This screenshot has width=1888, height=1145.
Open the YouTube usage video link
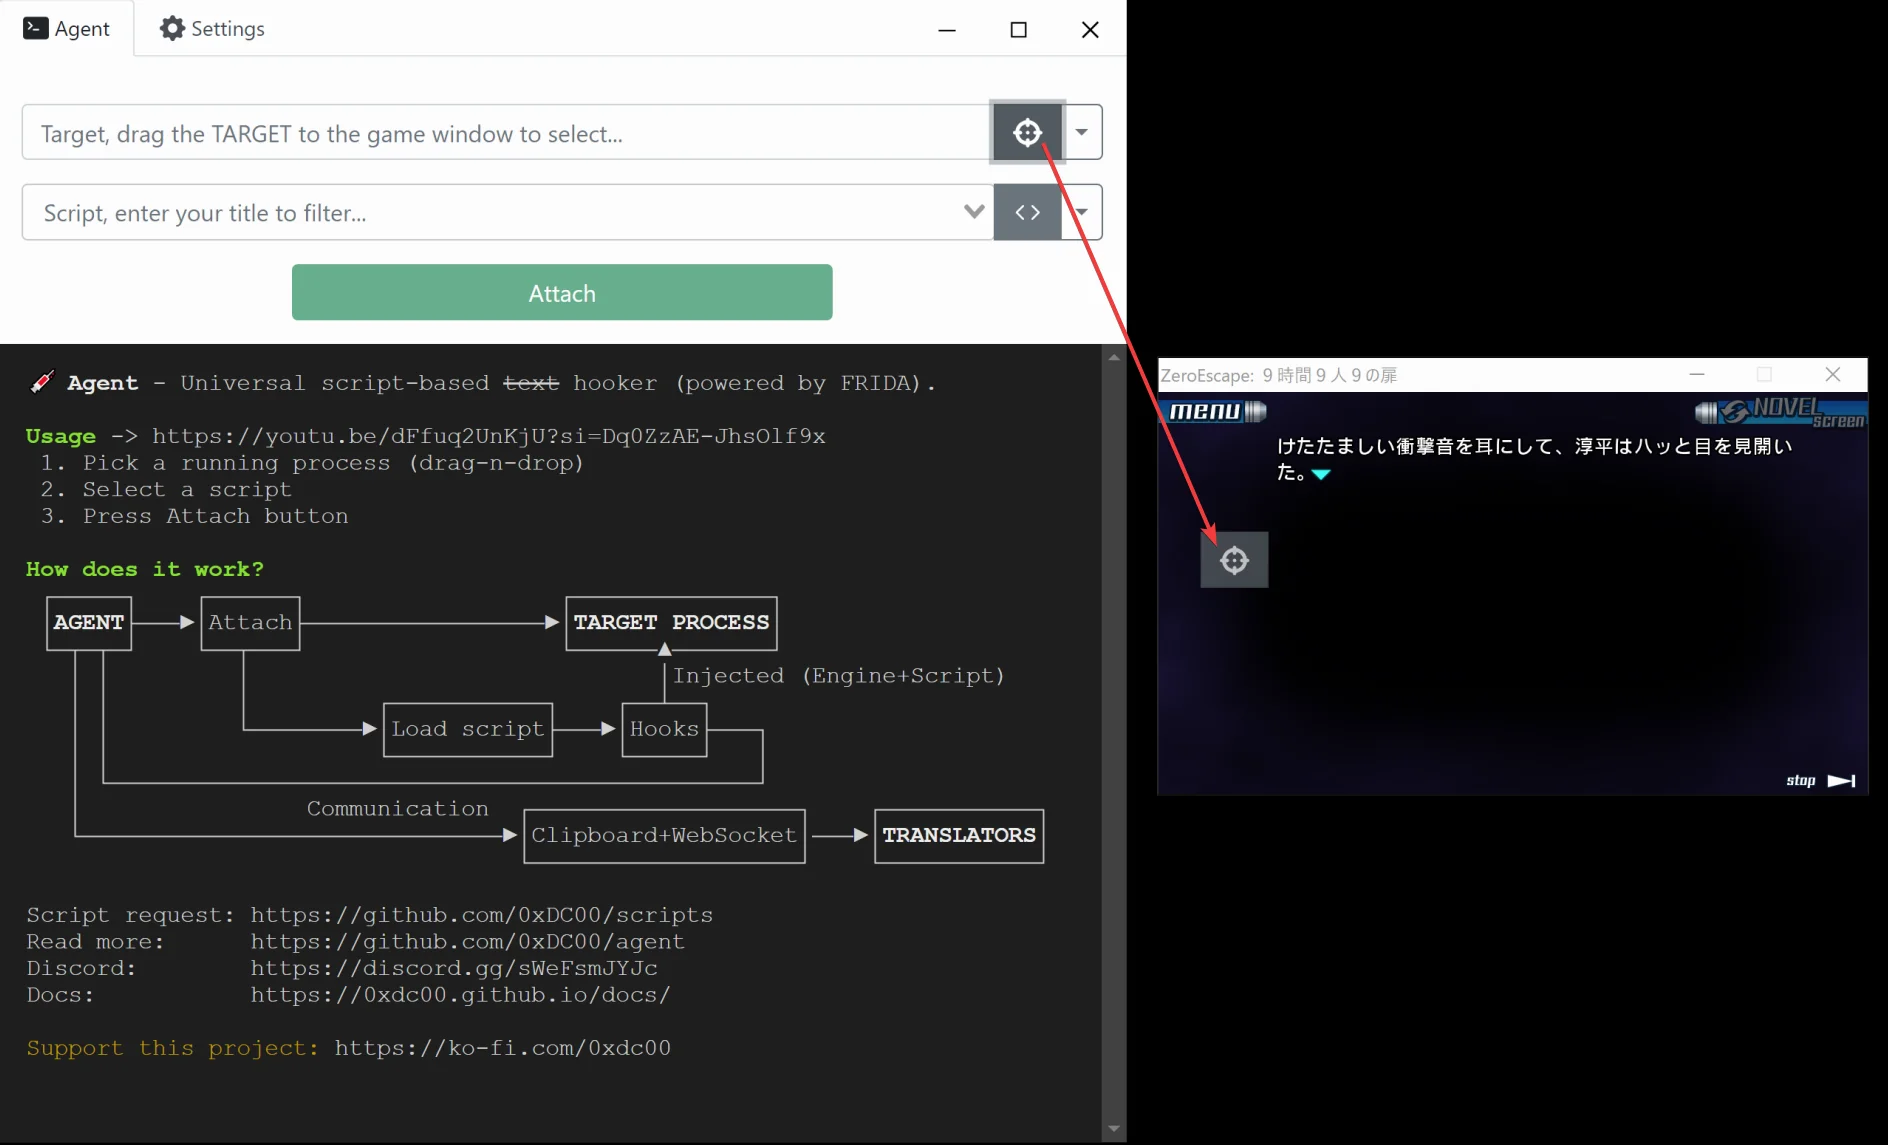[488, 436]
